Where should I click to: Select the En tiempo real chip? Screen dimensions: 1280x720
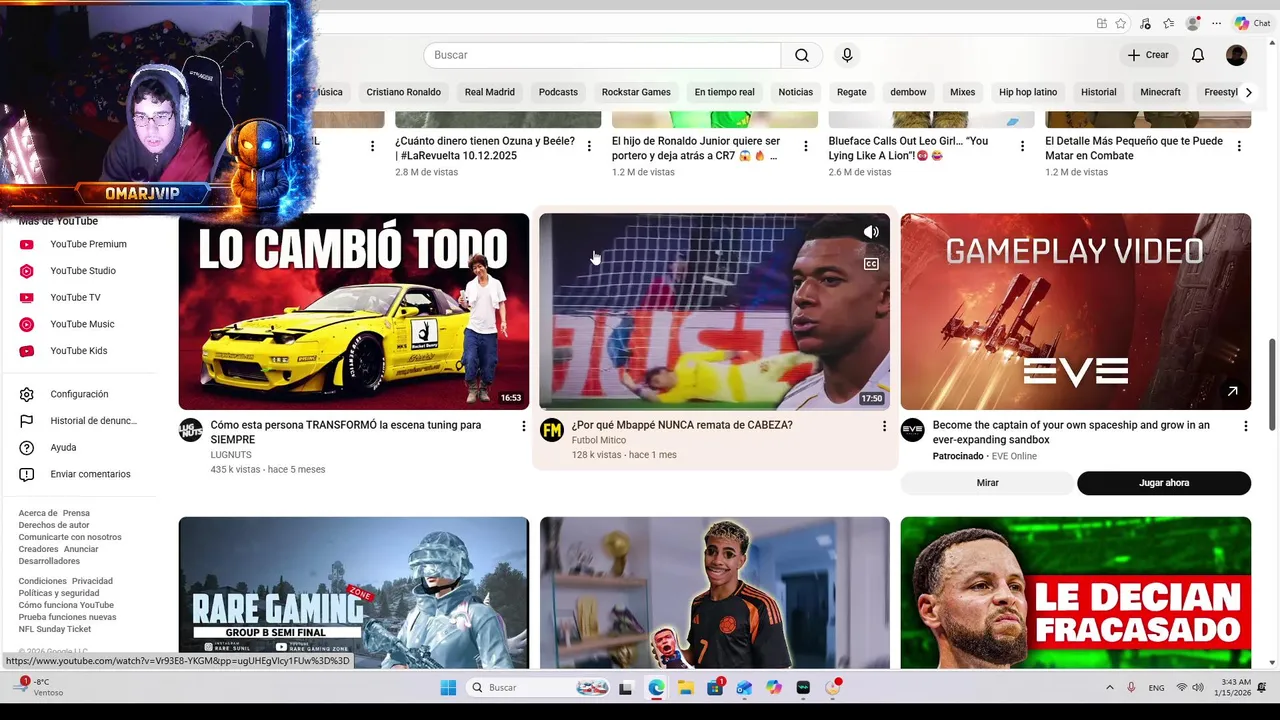click(x=725, y=92)
